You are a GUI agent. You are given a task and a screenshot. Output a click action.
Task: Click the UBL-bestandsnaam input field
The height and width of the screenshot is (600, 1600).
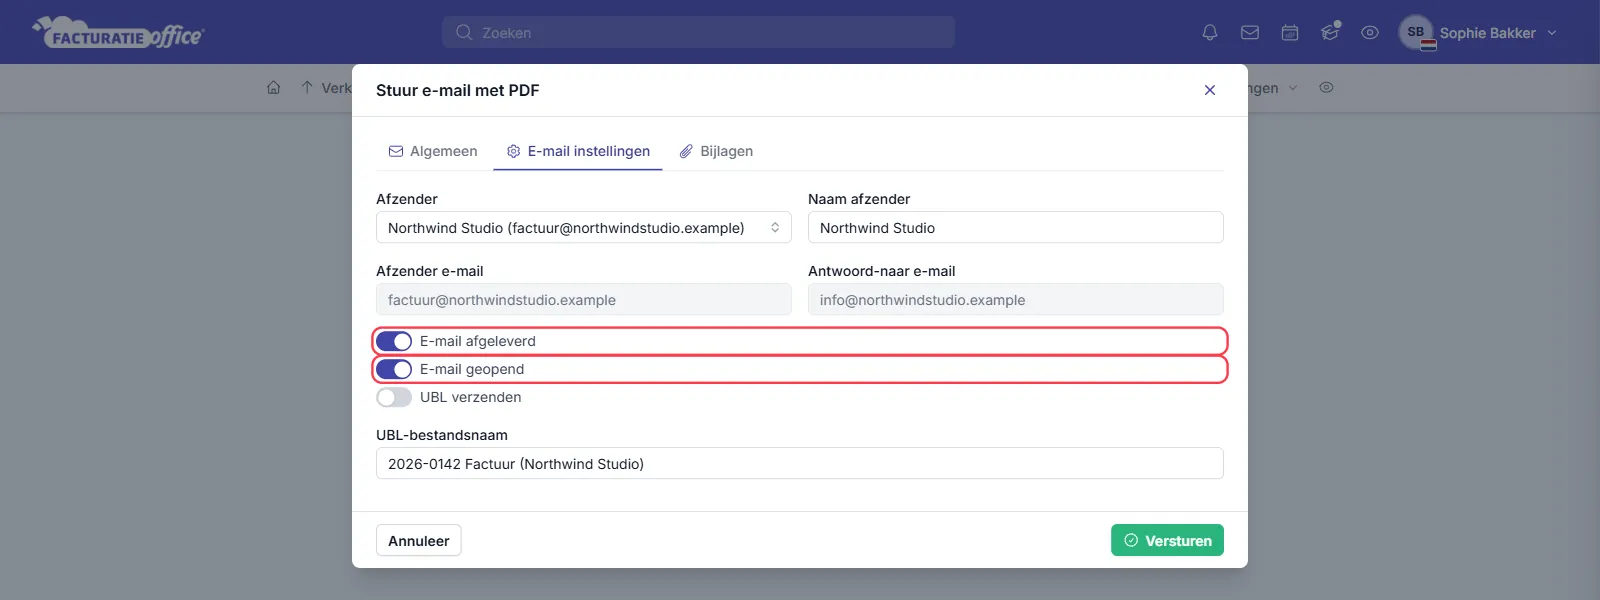(800, 463)
